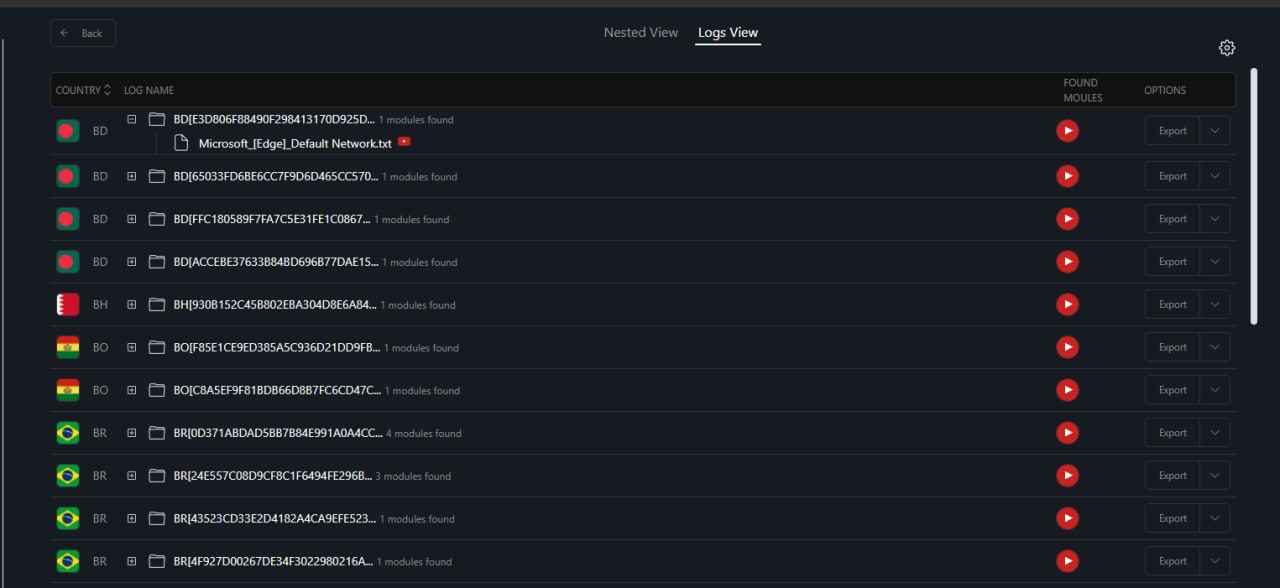This screenshot has height=588, width=1280.
Task: Click folder icon of BH[930B152C log
Action: point(156,305)
